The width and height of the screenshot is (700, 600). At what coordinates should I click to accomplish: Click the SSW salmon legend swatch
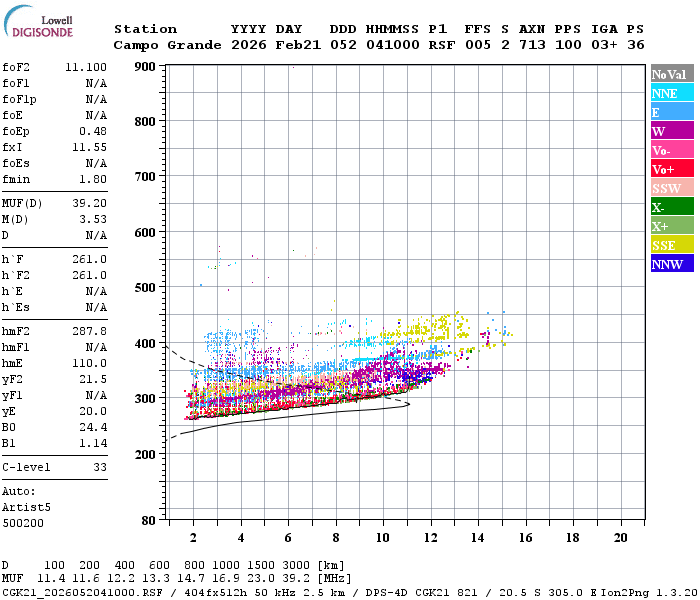[x=672, y=188]
